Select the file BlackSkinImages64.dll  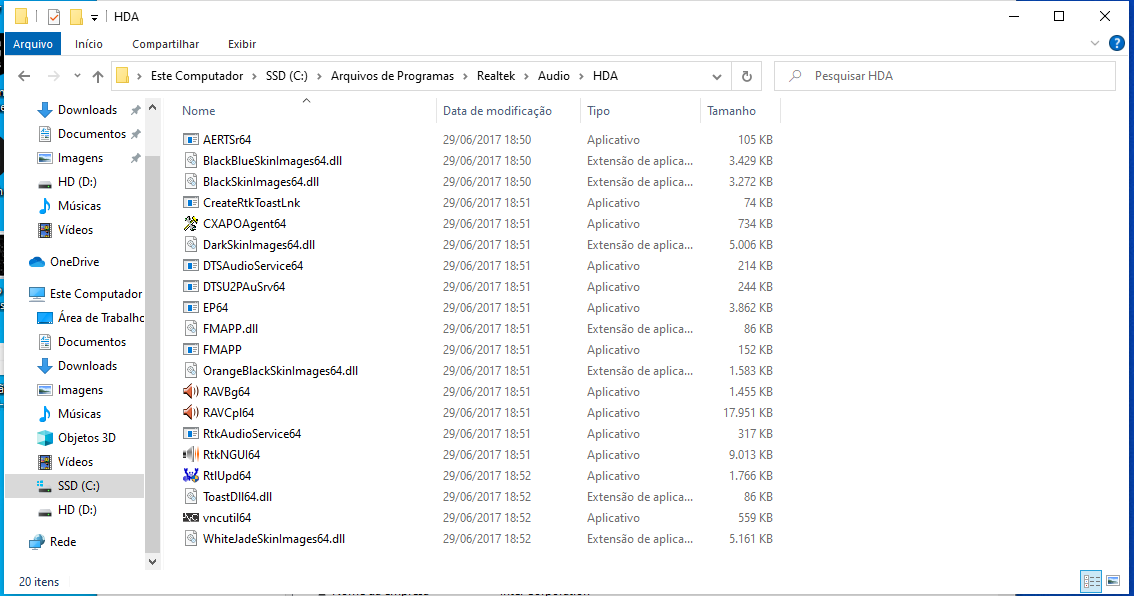click(260, 182)
